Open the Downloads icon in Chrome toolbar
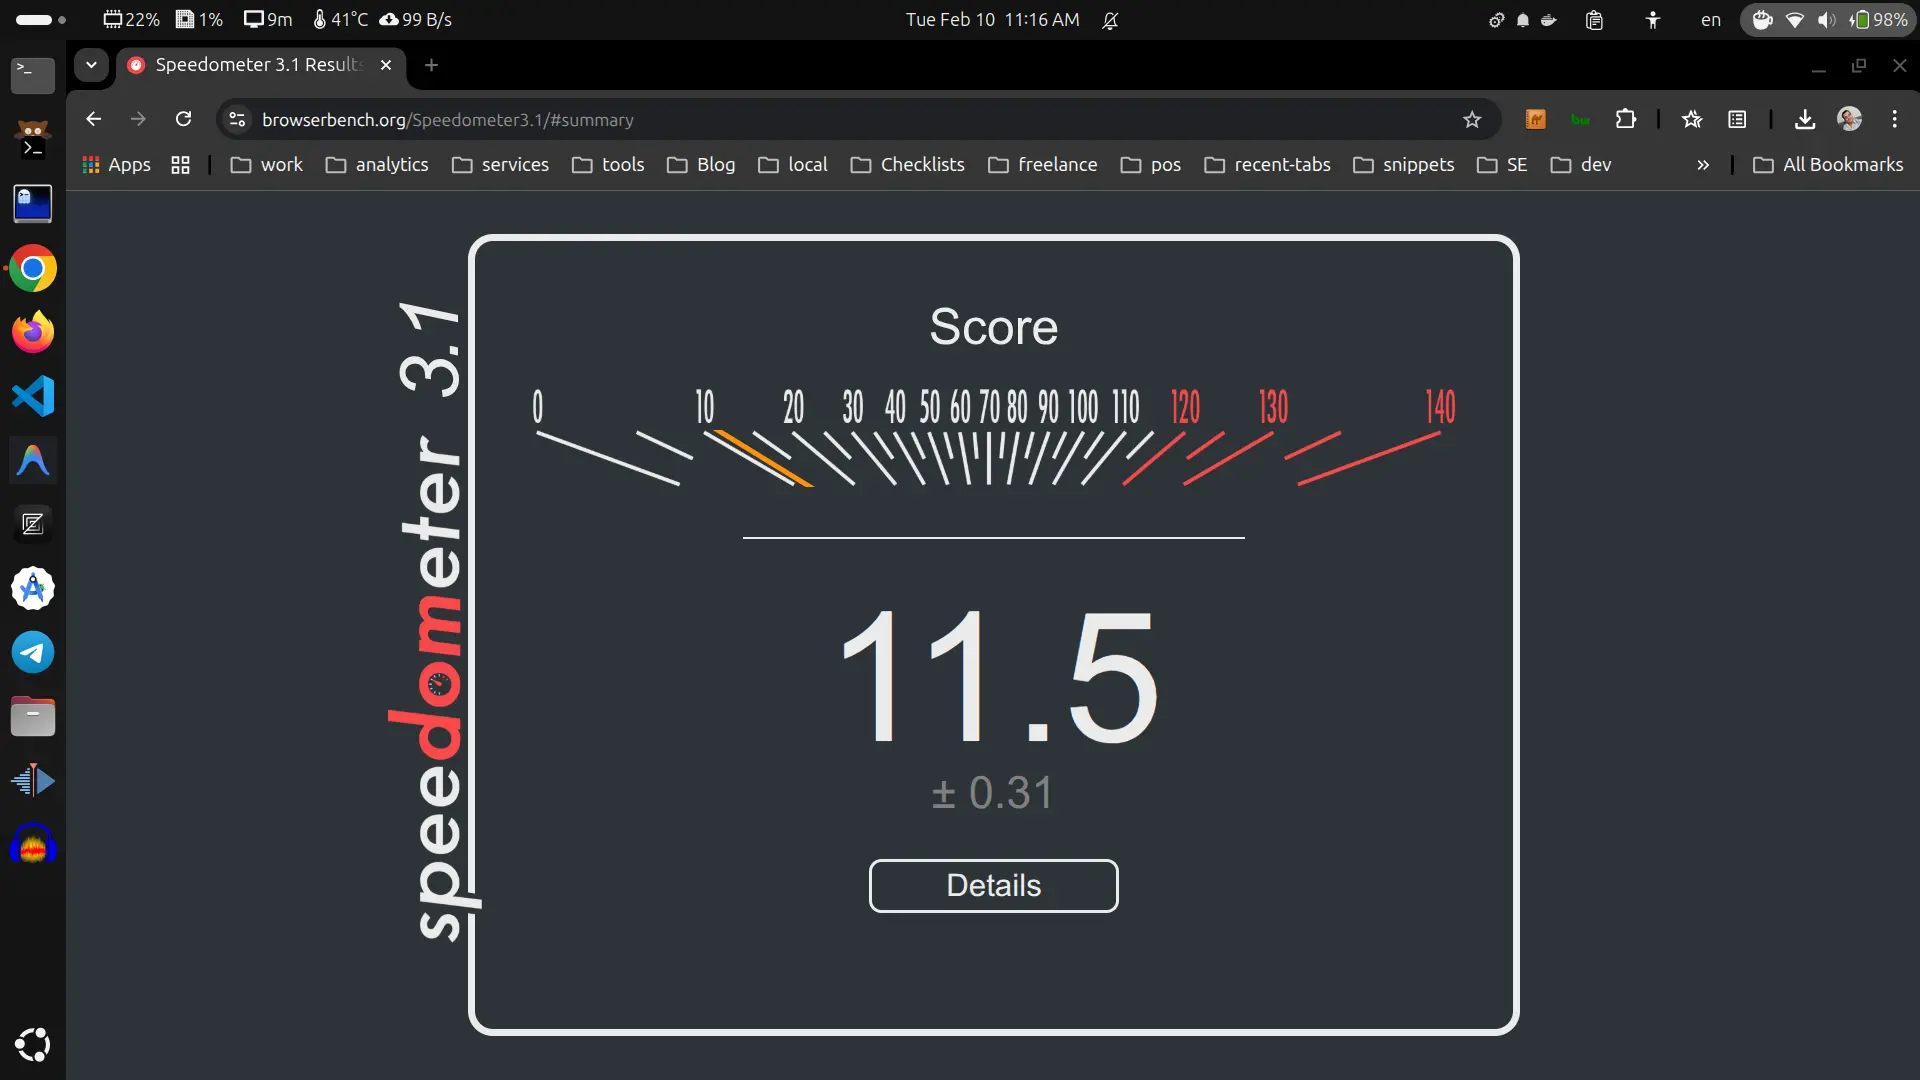This screenshot has height=1080, width=1920. (x=1804, y=119)
